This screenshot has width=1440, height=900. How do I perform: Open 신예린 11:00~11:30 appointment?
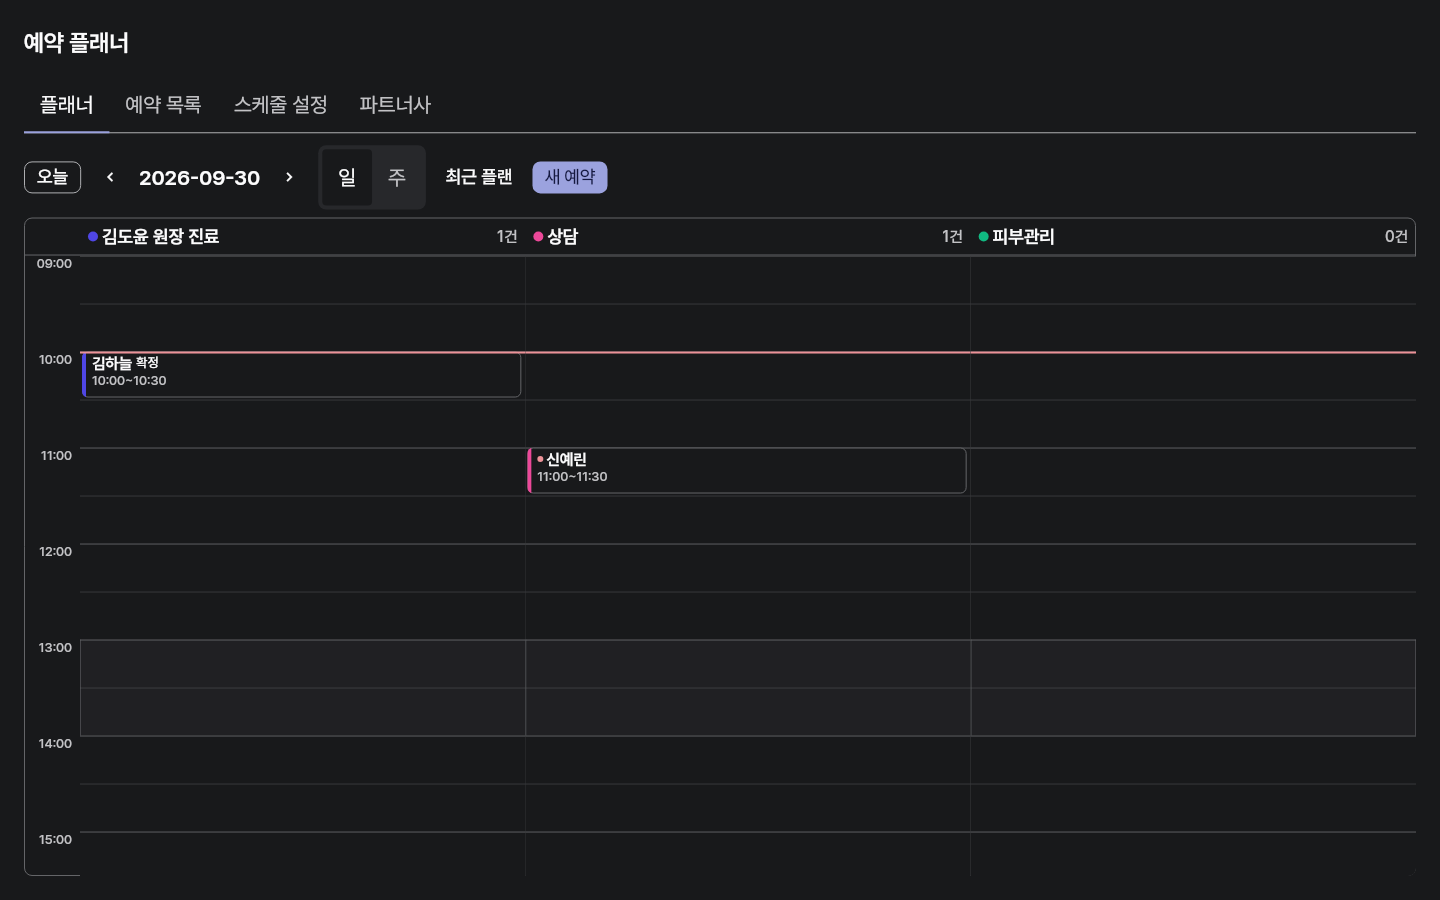747,470
